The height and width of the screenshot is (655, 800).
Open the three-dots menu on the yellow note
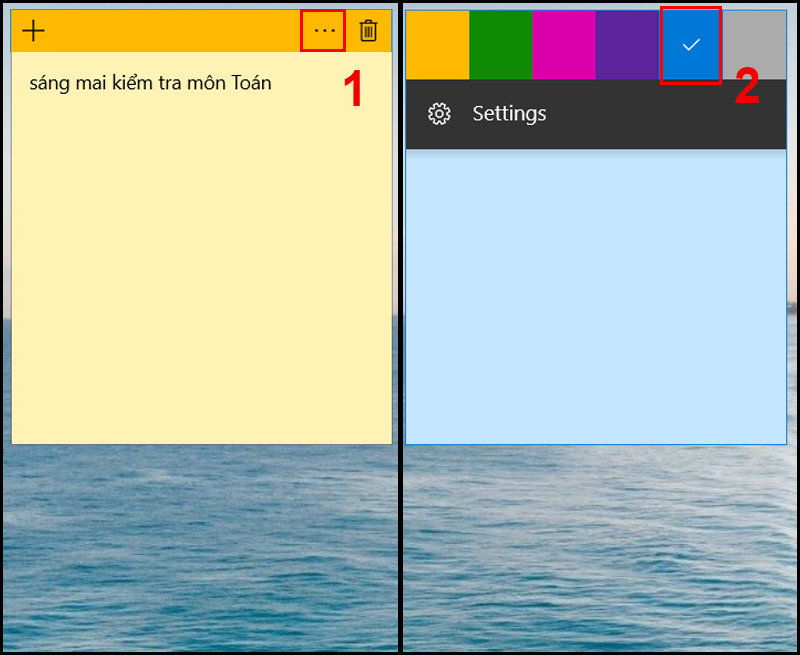pyautogui.click(x=323, y=31)
